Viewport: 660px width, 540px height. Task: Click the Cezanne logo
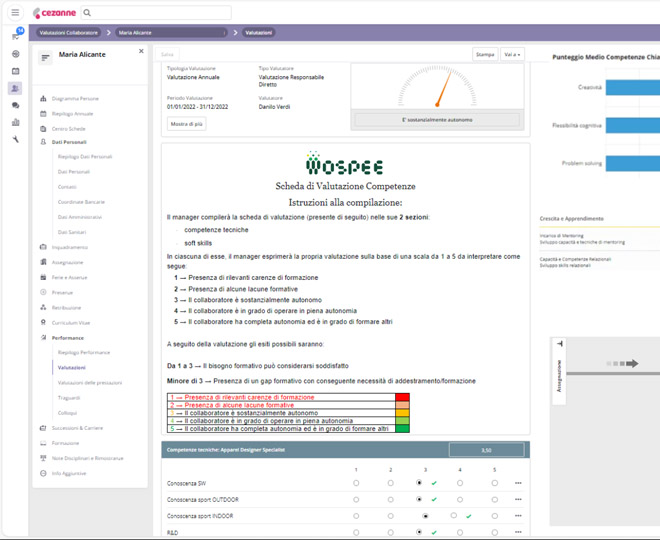(x=54, y=13)
